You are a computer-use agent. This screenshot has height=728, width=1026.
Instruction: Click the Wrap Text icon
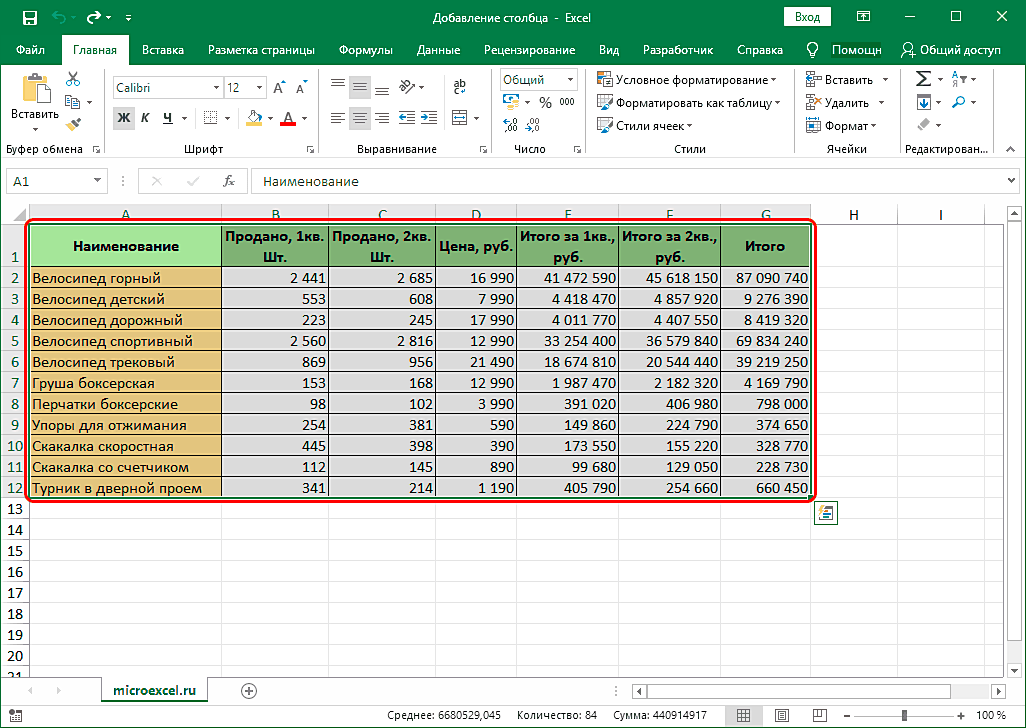(x=459, y=86)
